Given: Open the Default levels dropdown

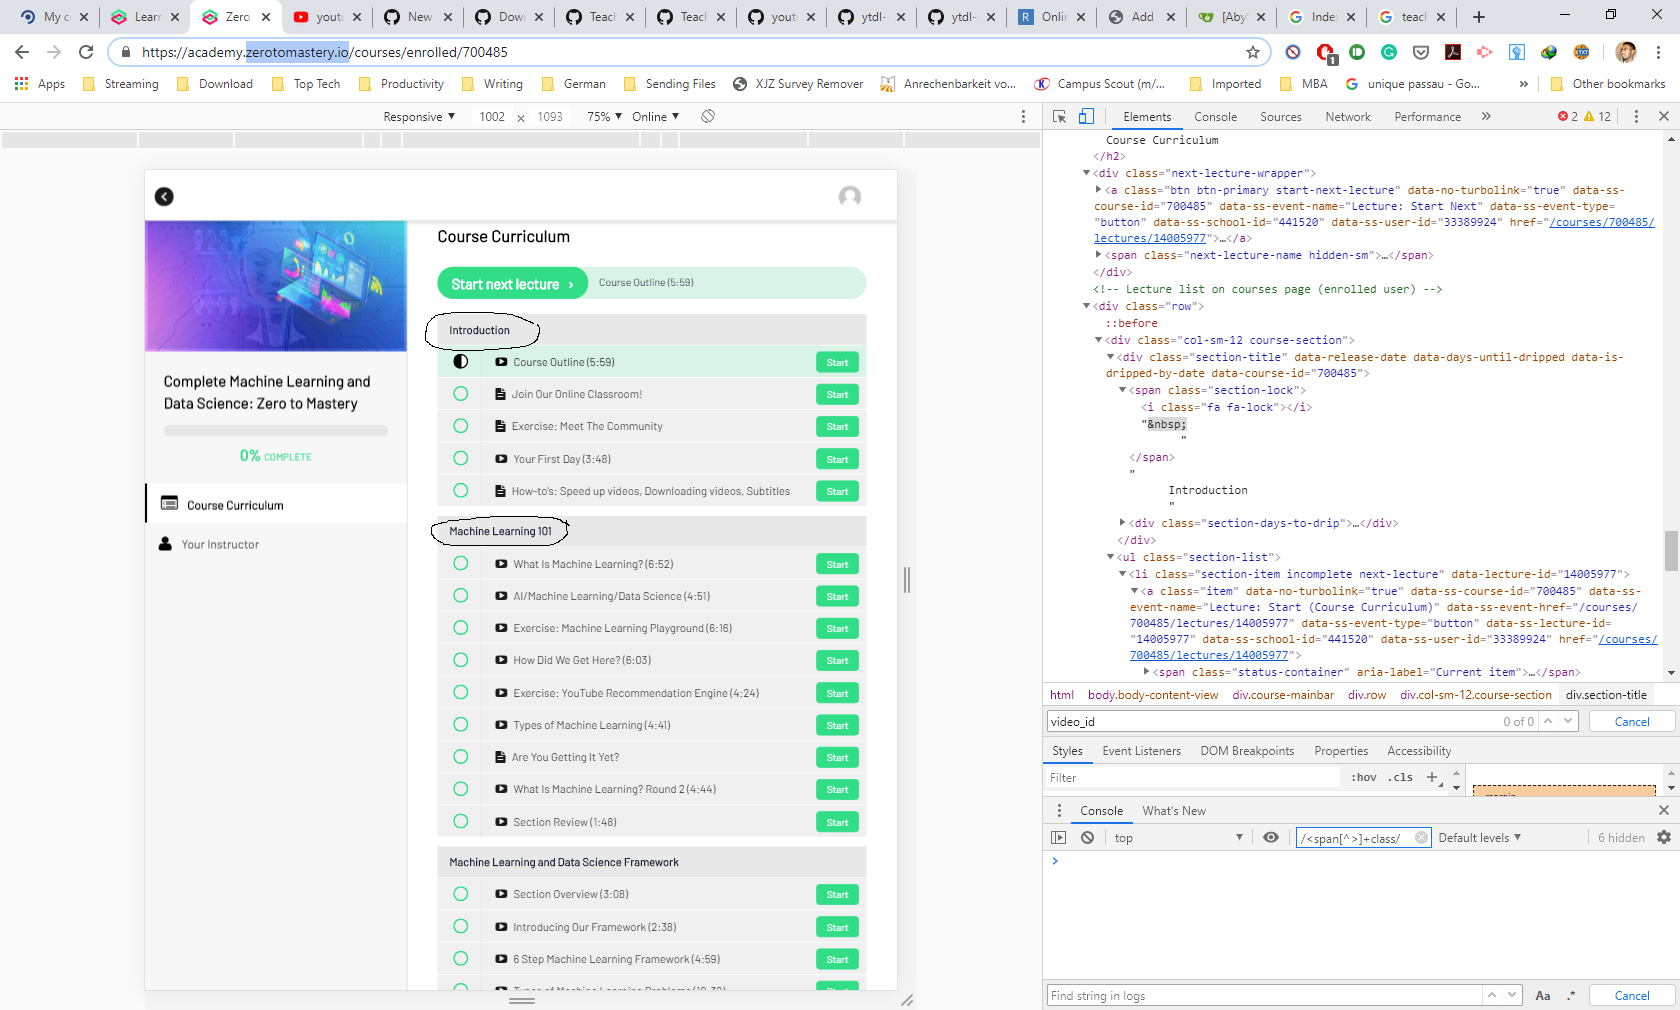Looking at the screenshot, I should coord(1479,838).
